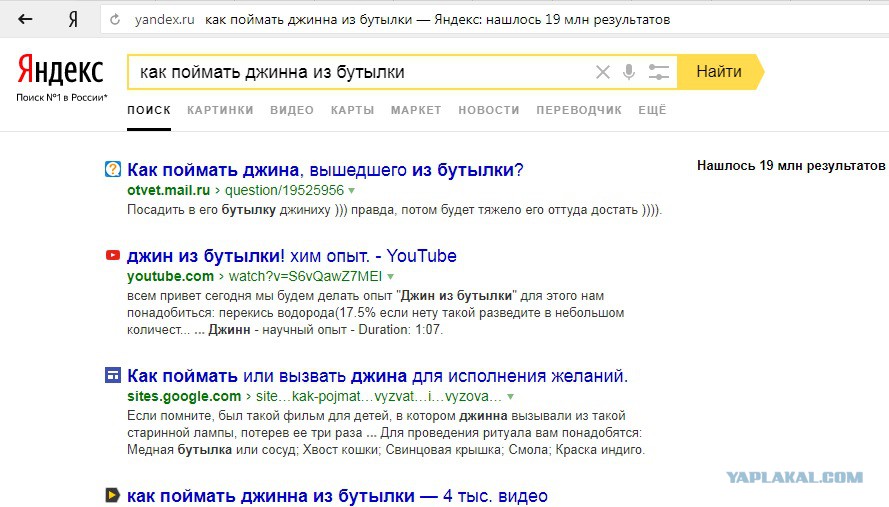Image resolution: width=889 pixels, height=507 pixels.
Task: Click the YouTube result favicon
Action: (113, 255)
